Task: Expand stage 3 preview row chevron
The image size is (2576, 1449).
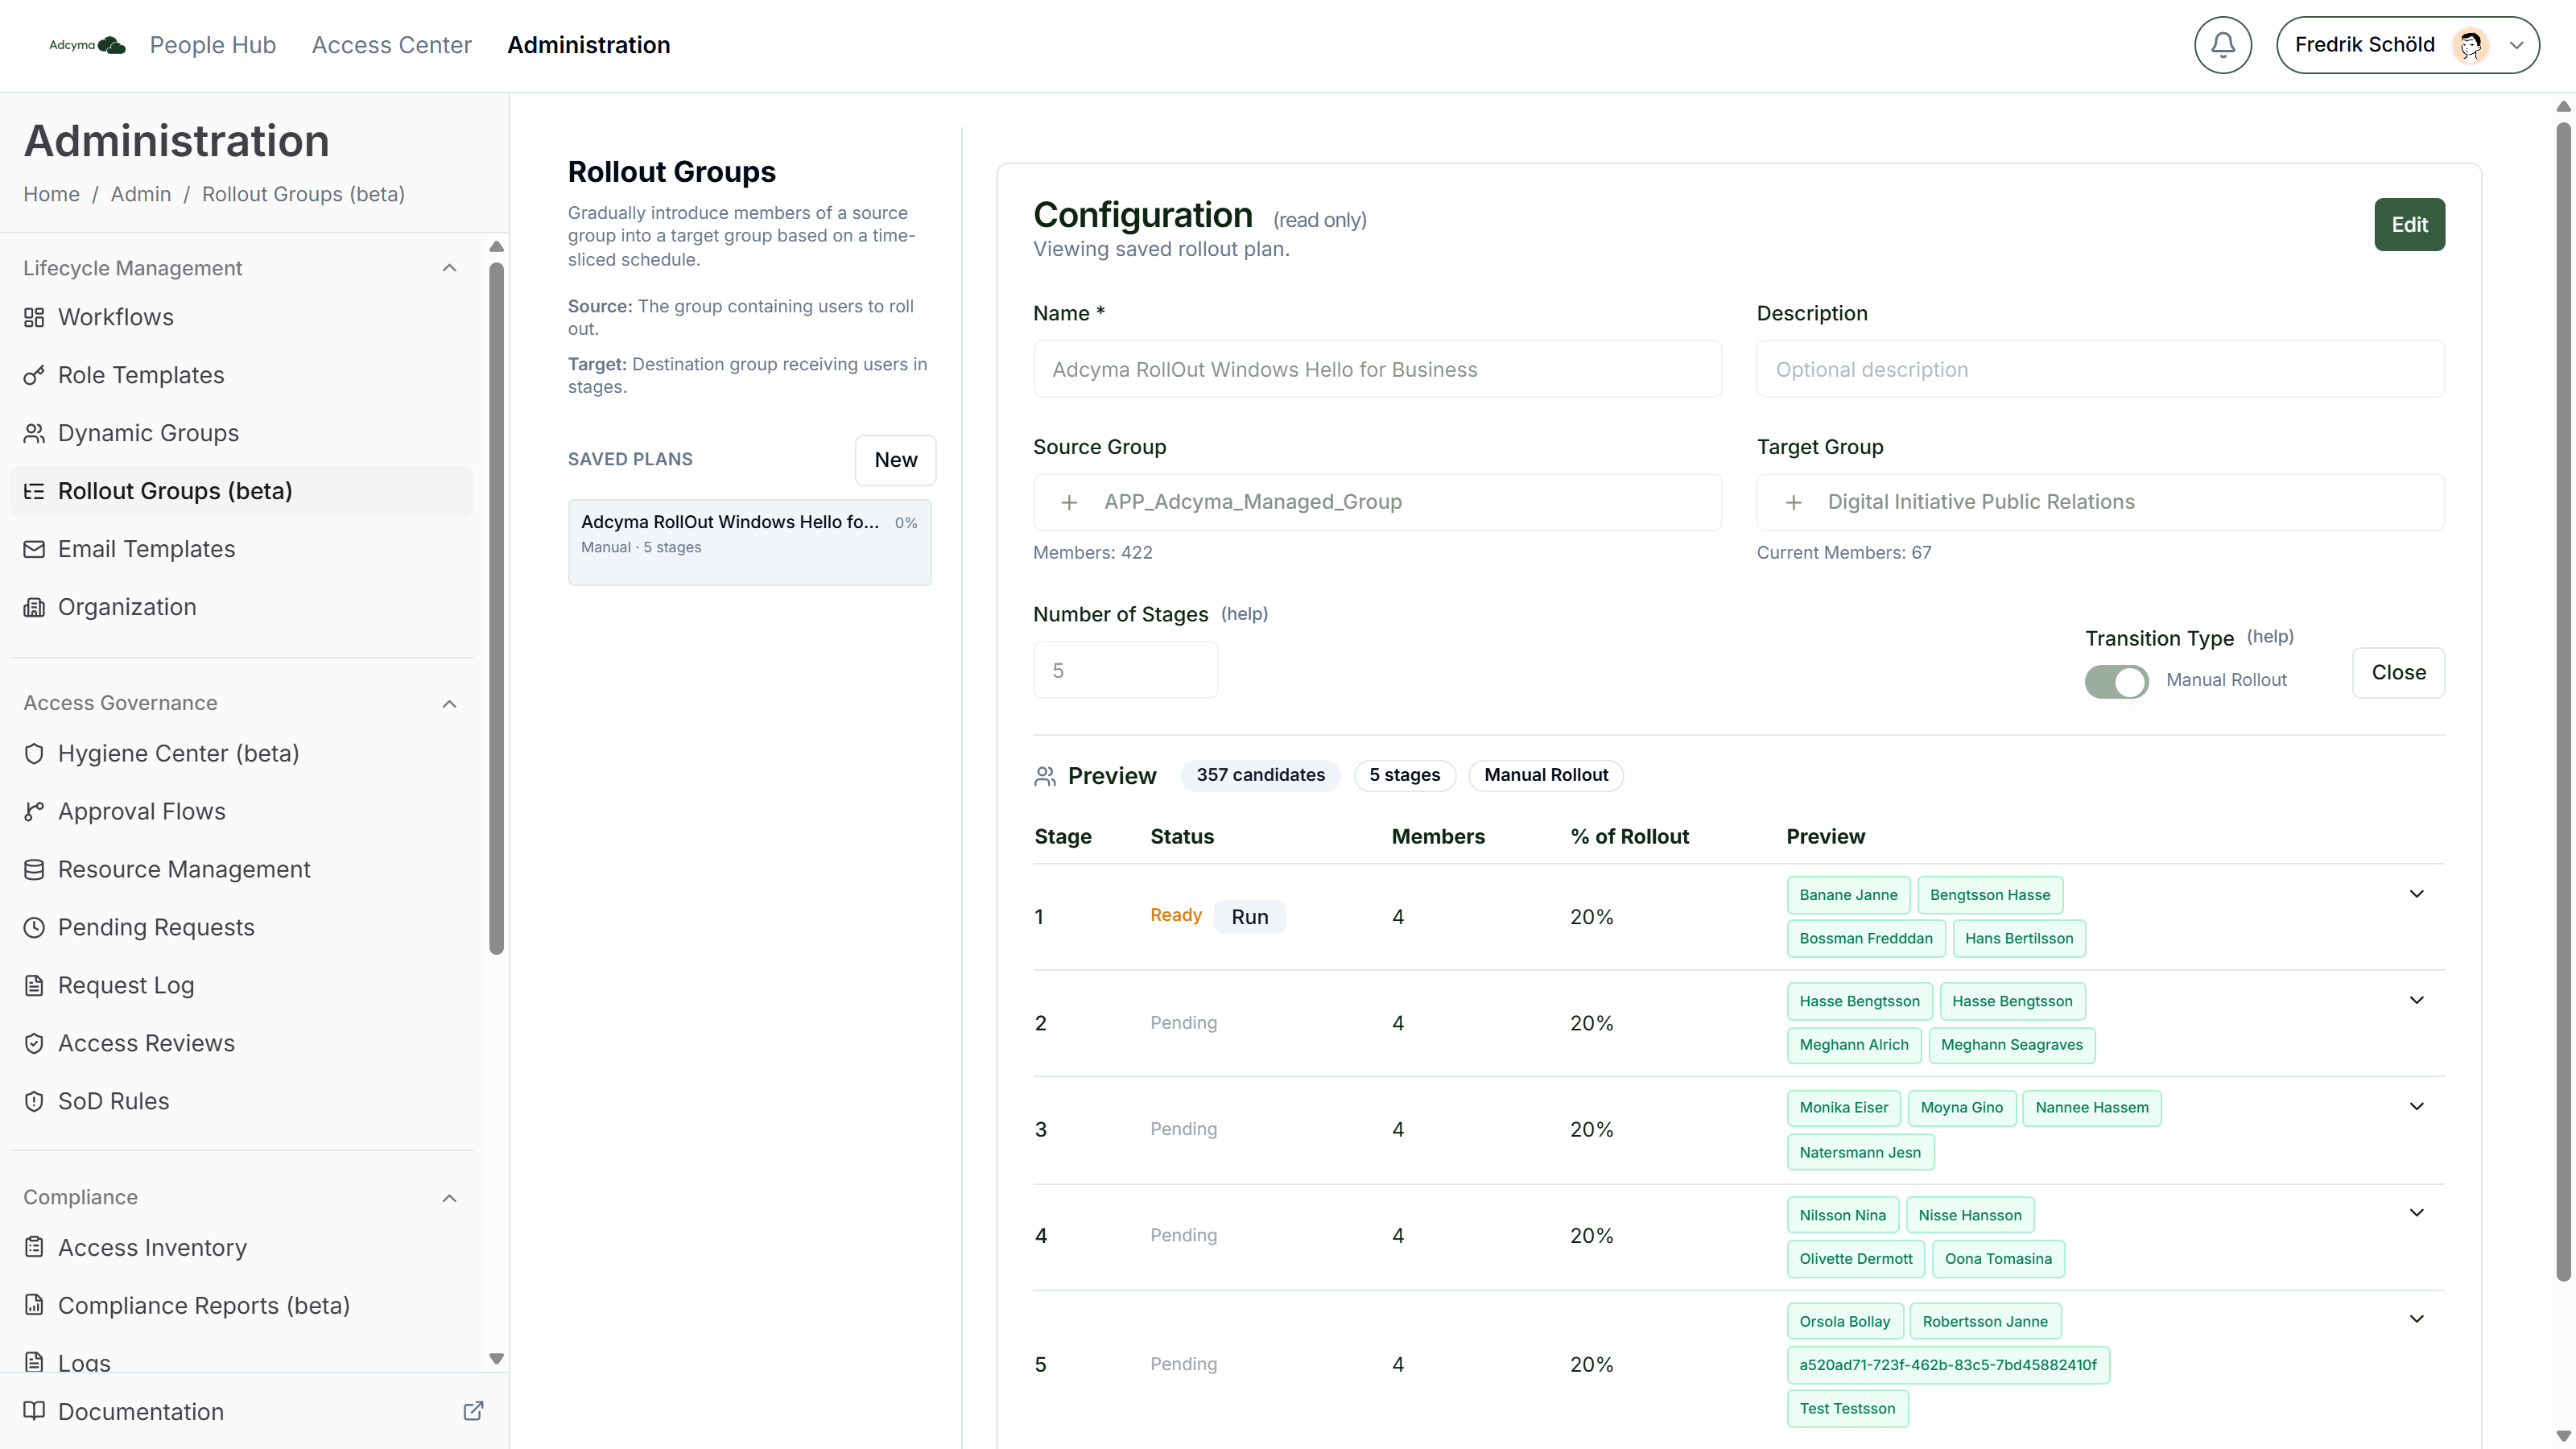Action: [x=2416, y=1106]
